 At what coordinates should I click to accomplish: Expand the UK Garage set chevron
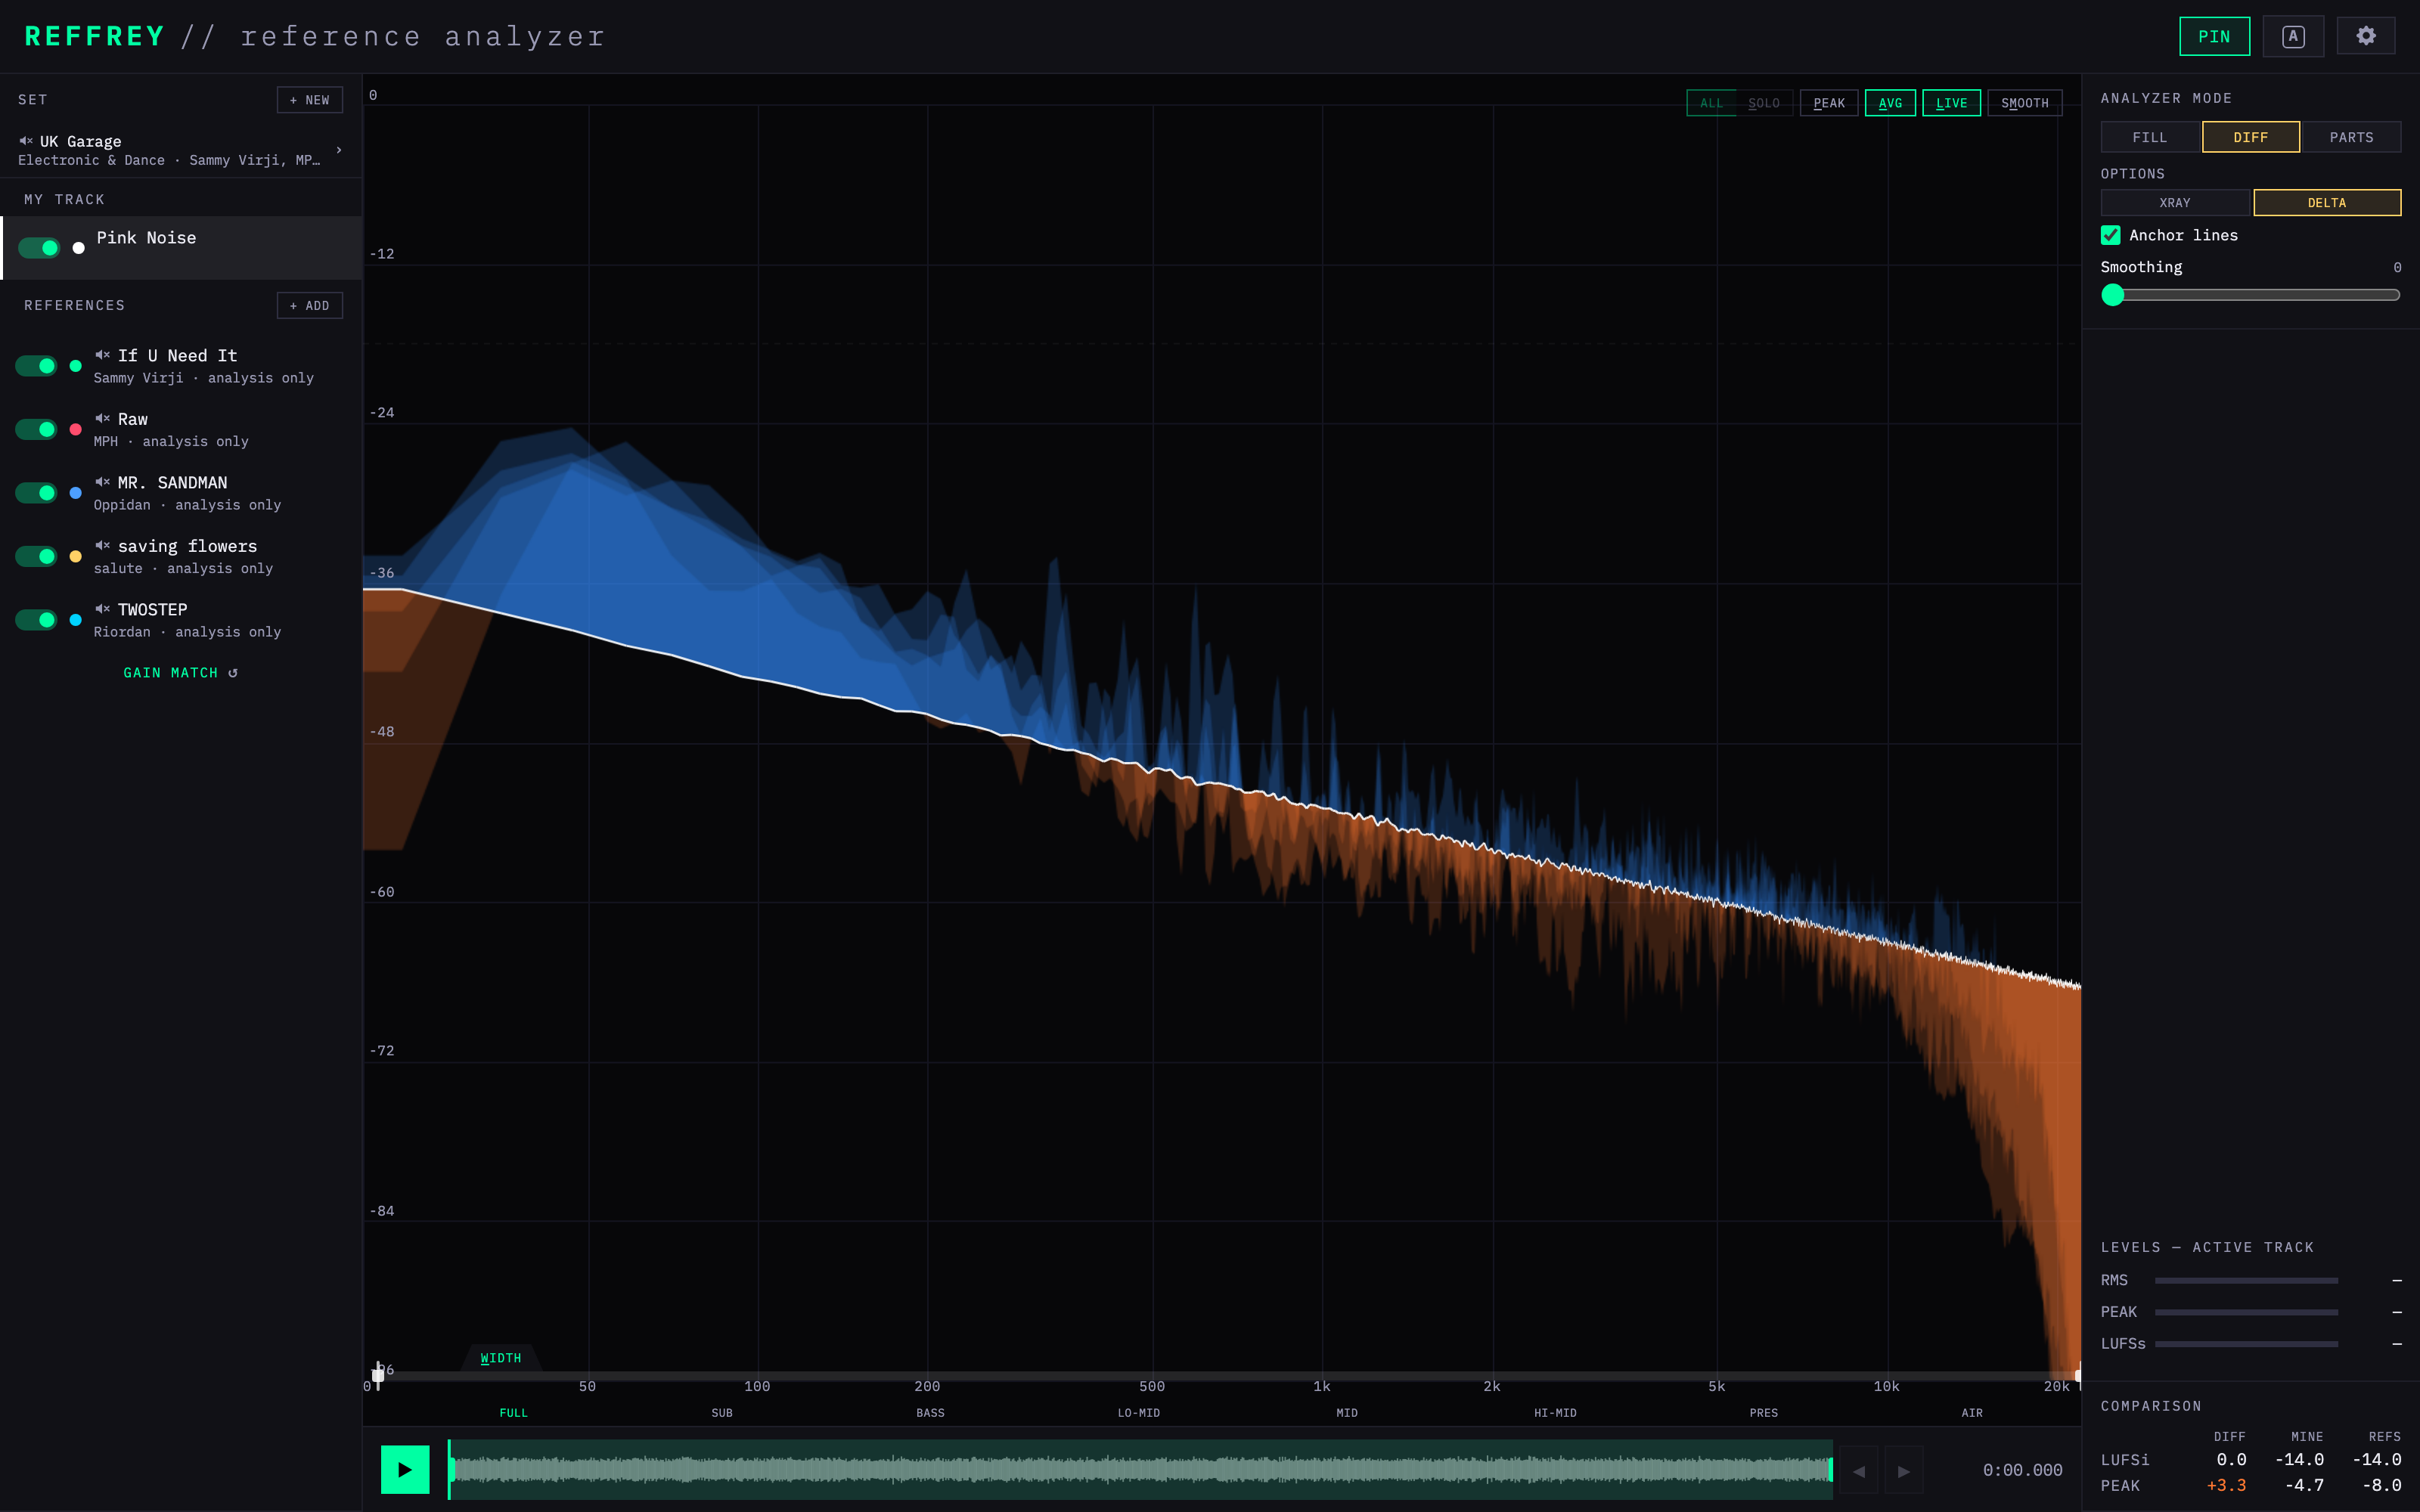pos(339,150)
